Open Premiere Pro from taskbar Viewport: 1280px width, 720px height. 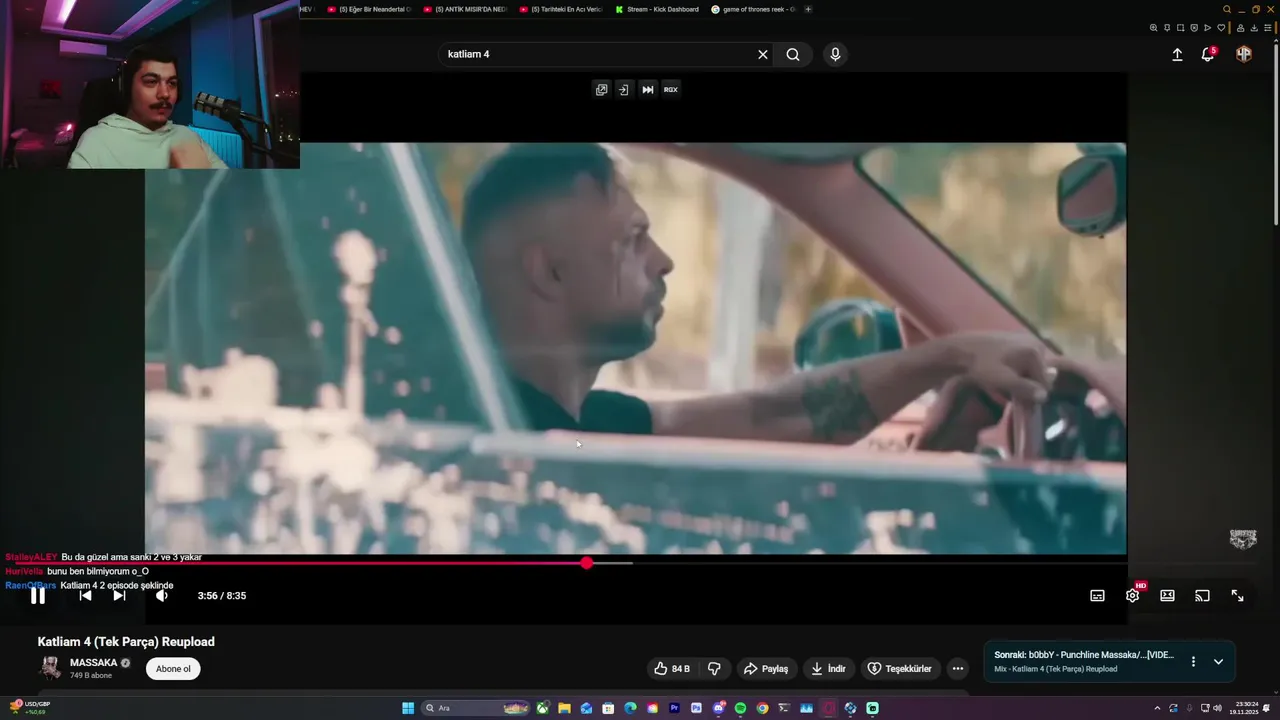(674, 708)
